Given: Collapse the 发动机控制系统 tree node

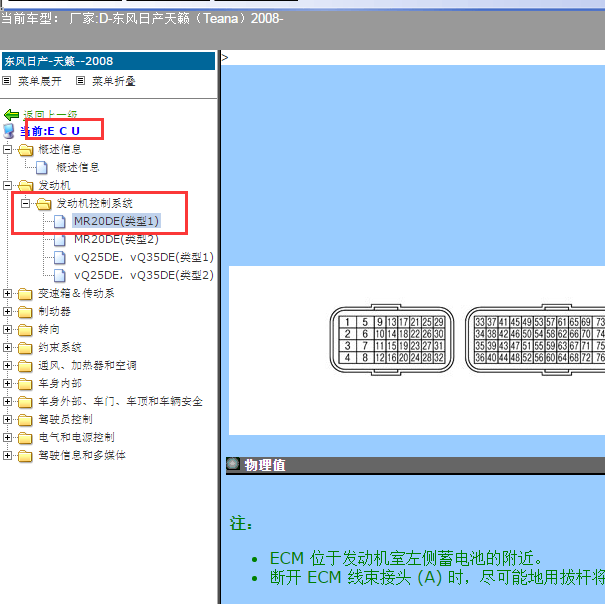Looking at the screenshot, I should (26, 204).
